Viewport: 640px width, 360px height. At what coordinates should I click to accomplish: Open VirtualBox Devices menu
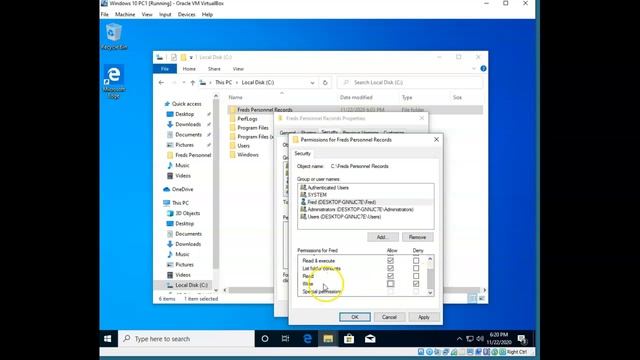[x=187, y=14]
